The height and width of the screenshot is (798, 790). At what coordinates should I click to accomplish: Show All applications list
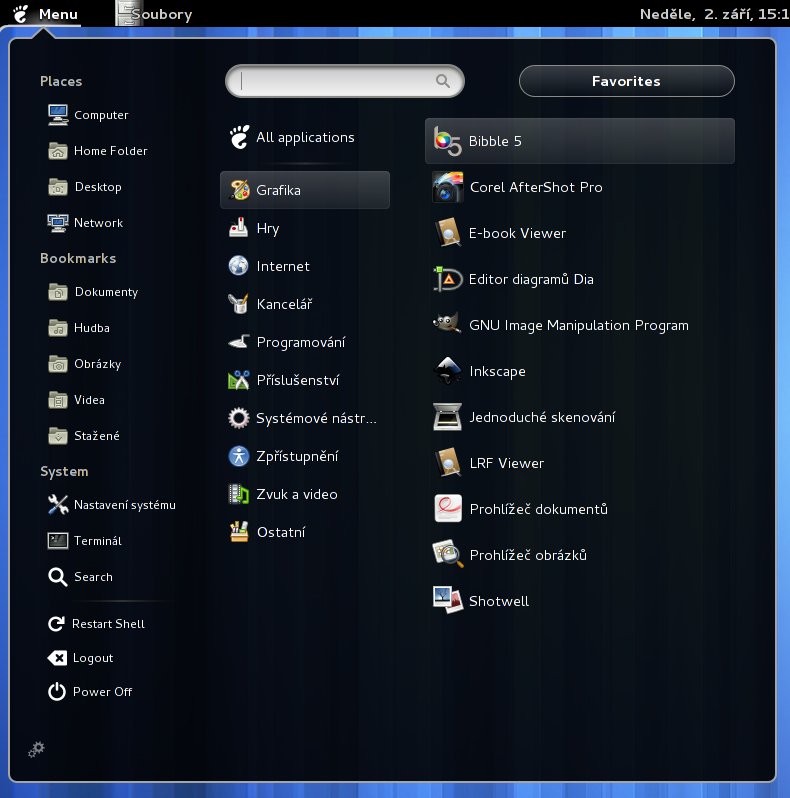304,138
